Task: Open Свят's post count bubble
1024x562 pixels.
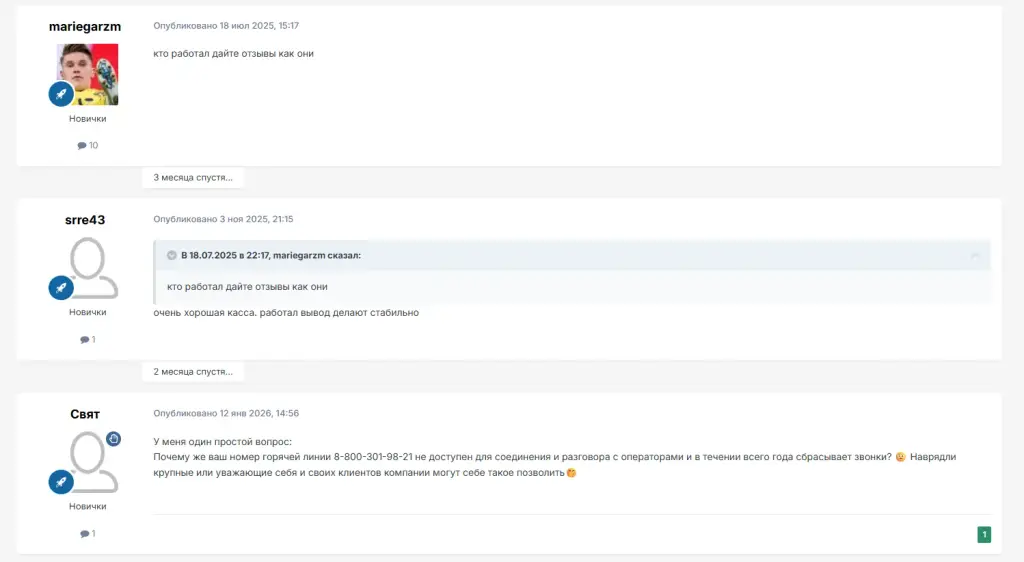Action: [x=88, y=533]
